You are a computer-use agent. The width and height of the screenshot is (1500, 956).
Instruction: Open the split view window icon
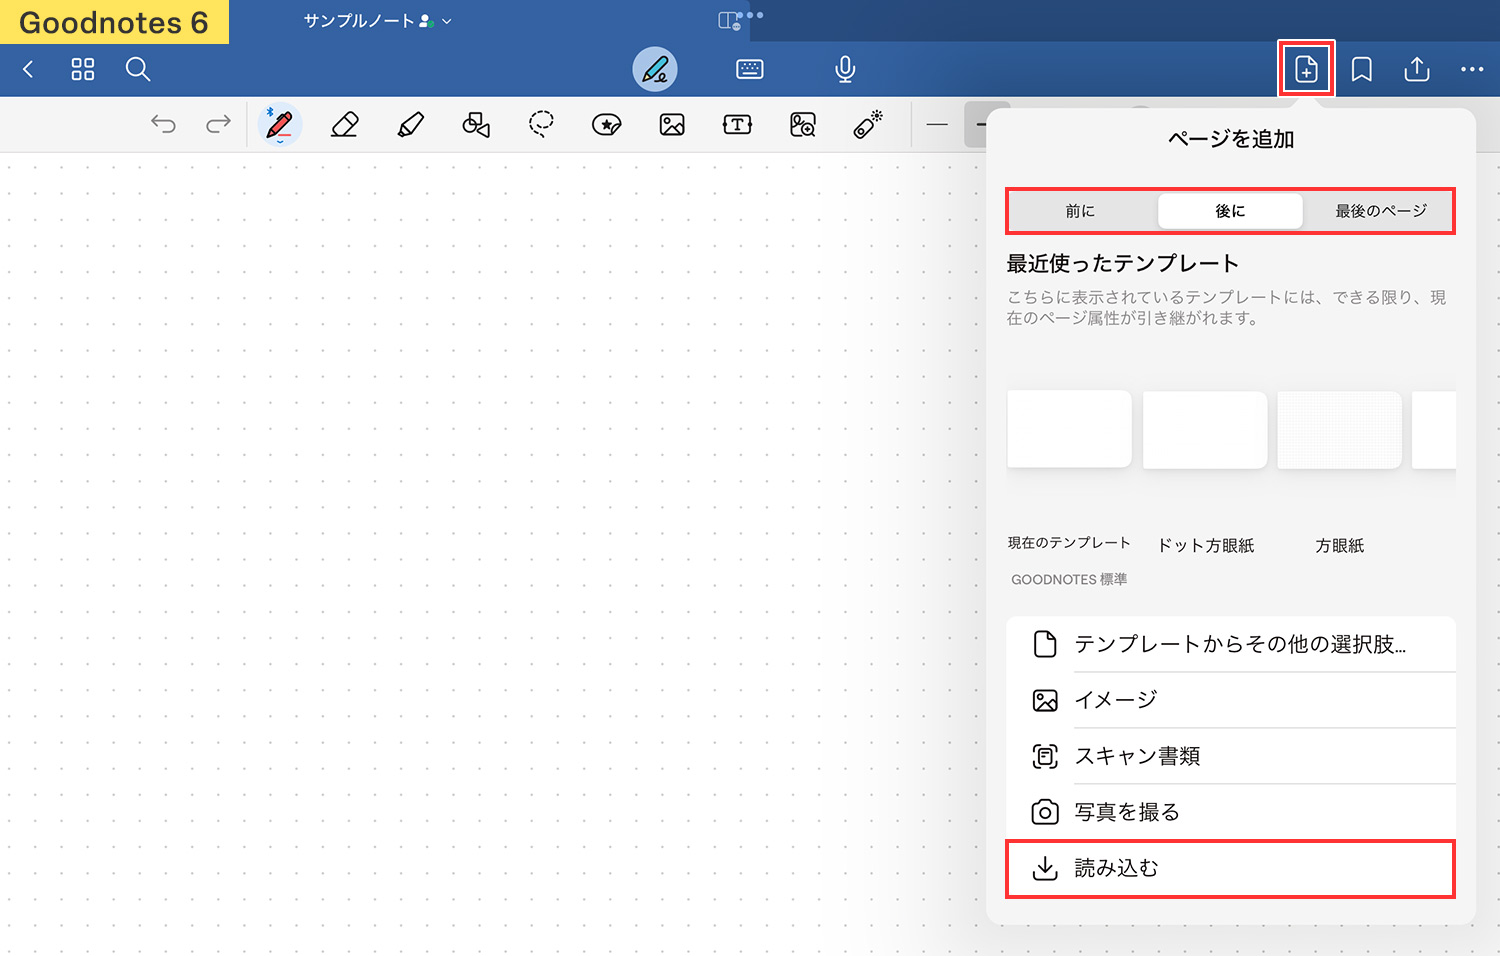pos(729,21)
